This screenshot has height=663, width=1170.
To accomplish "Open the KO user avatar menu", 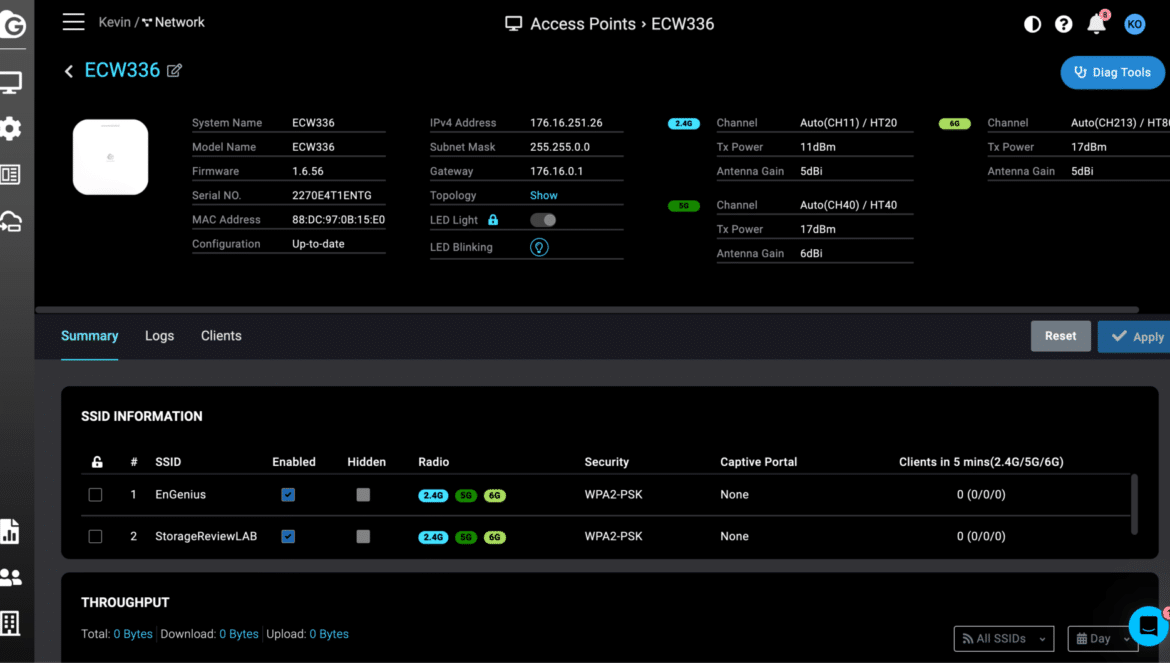I will (1134, 24).
